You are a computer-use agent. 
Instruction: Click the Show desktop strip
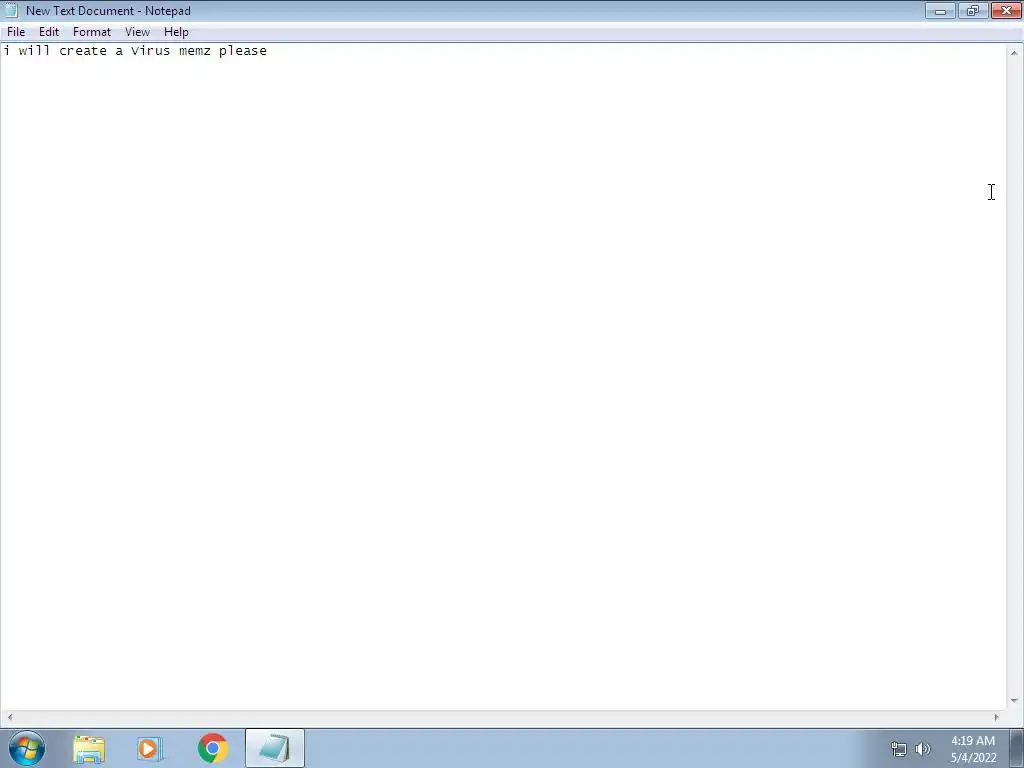point(1017,748)
